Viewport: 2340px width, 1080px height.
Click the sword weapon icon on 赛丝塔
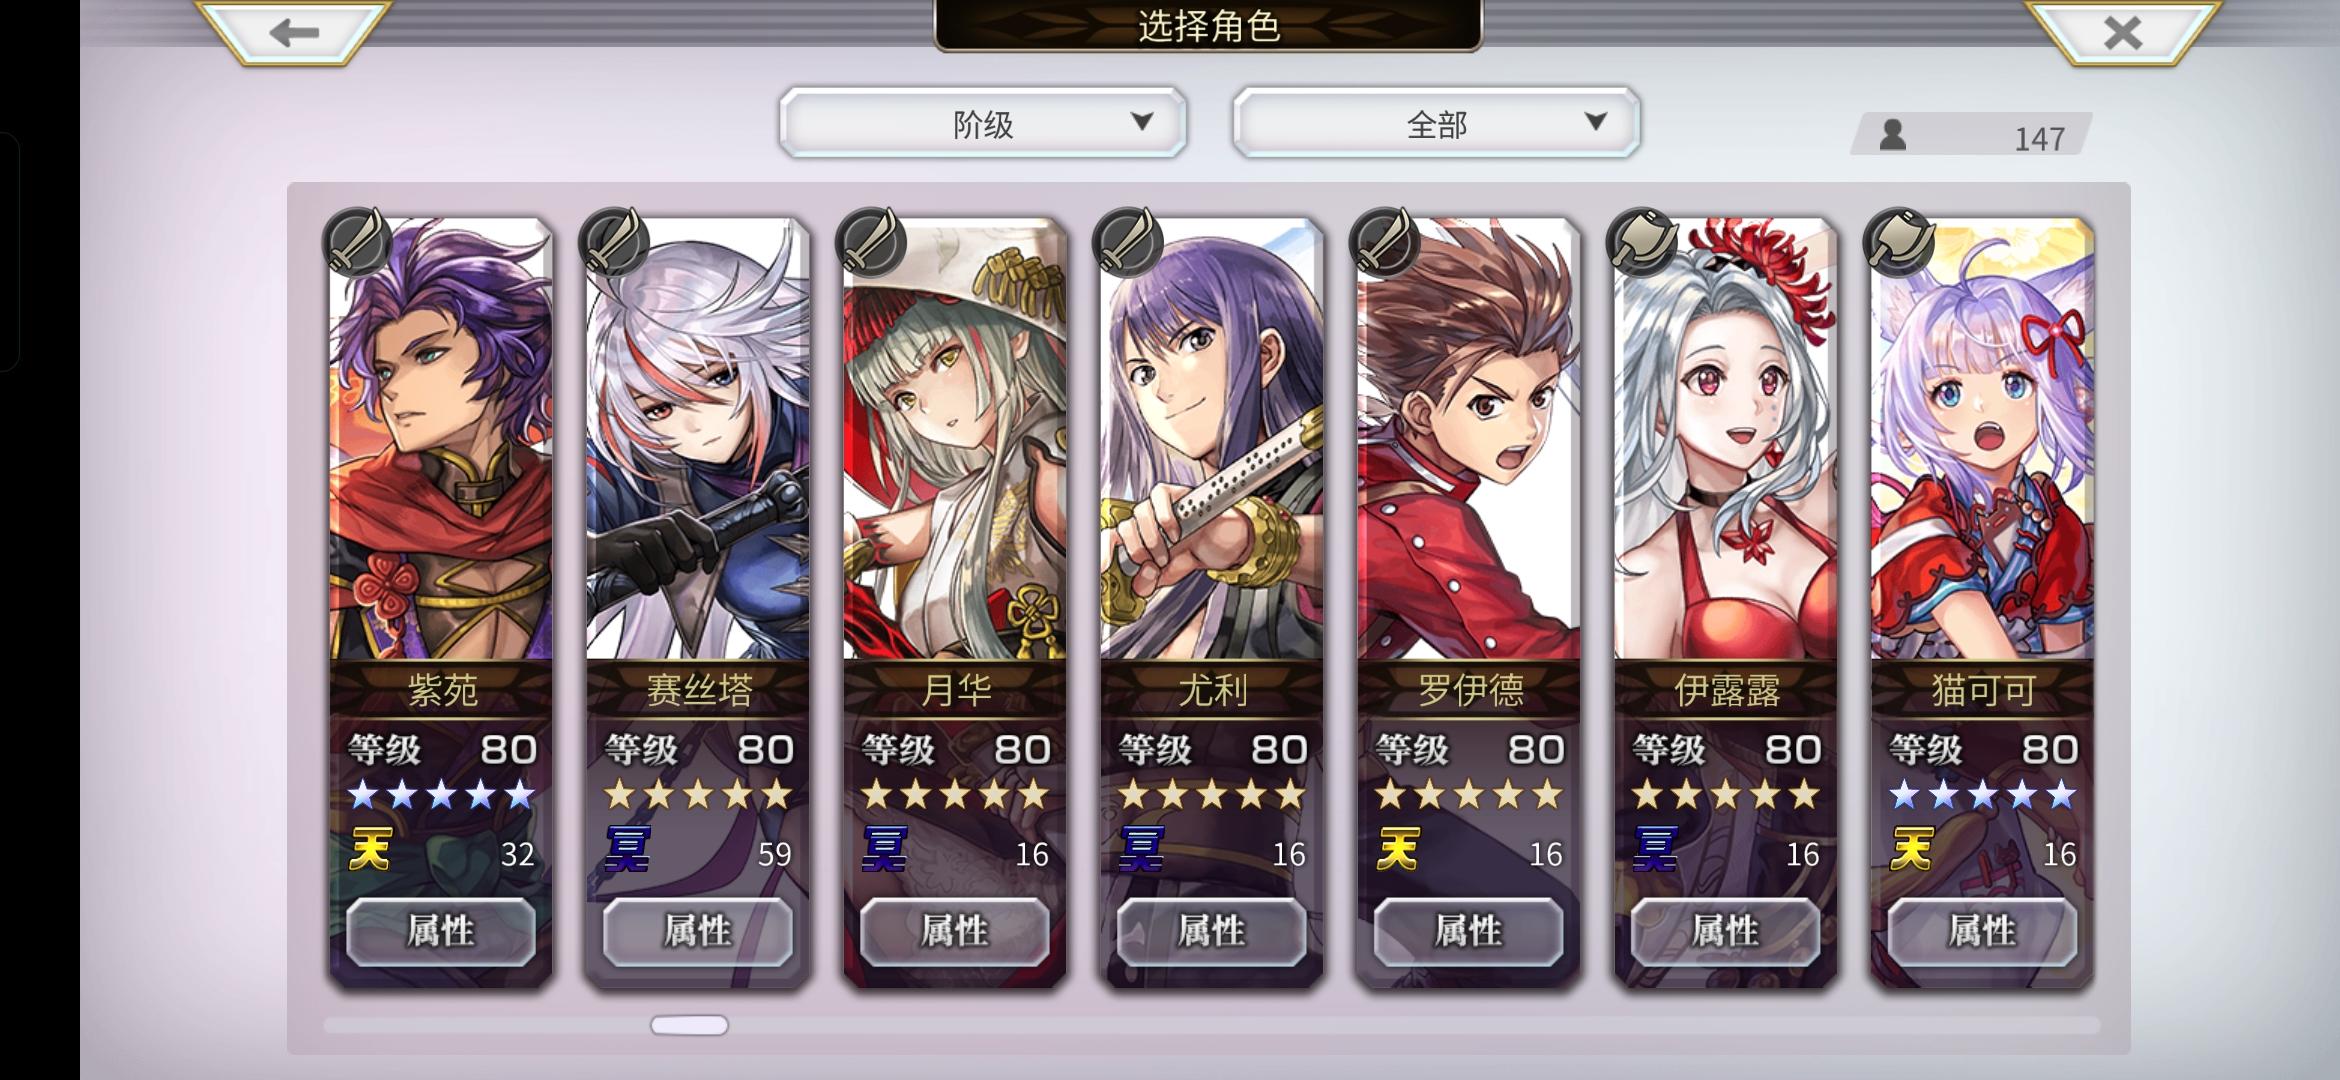click(x=614, y=242)
